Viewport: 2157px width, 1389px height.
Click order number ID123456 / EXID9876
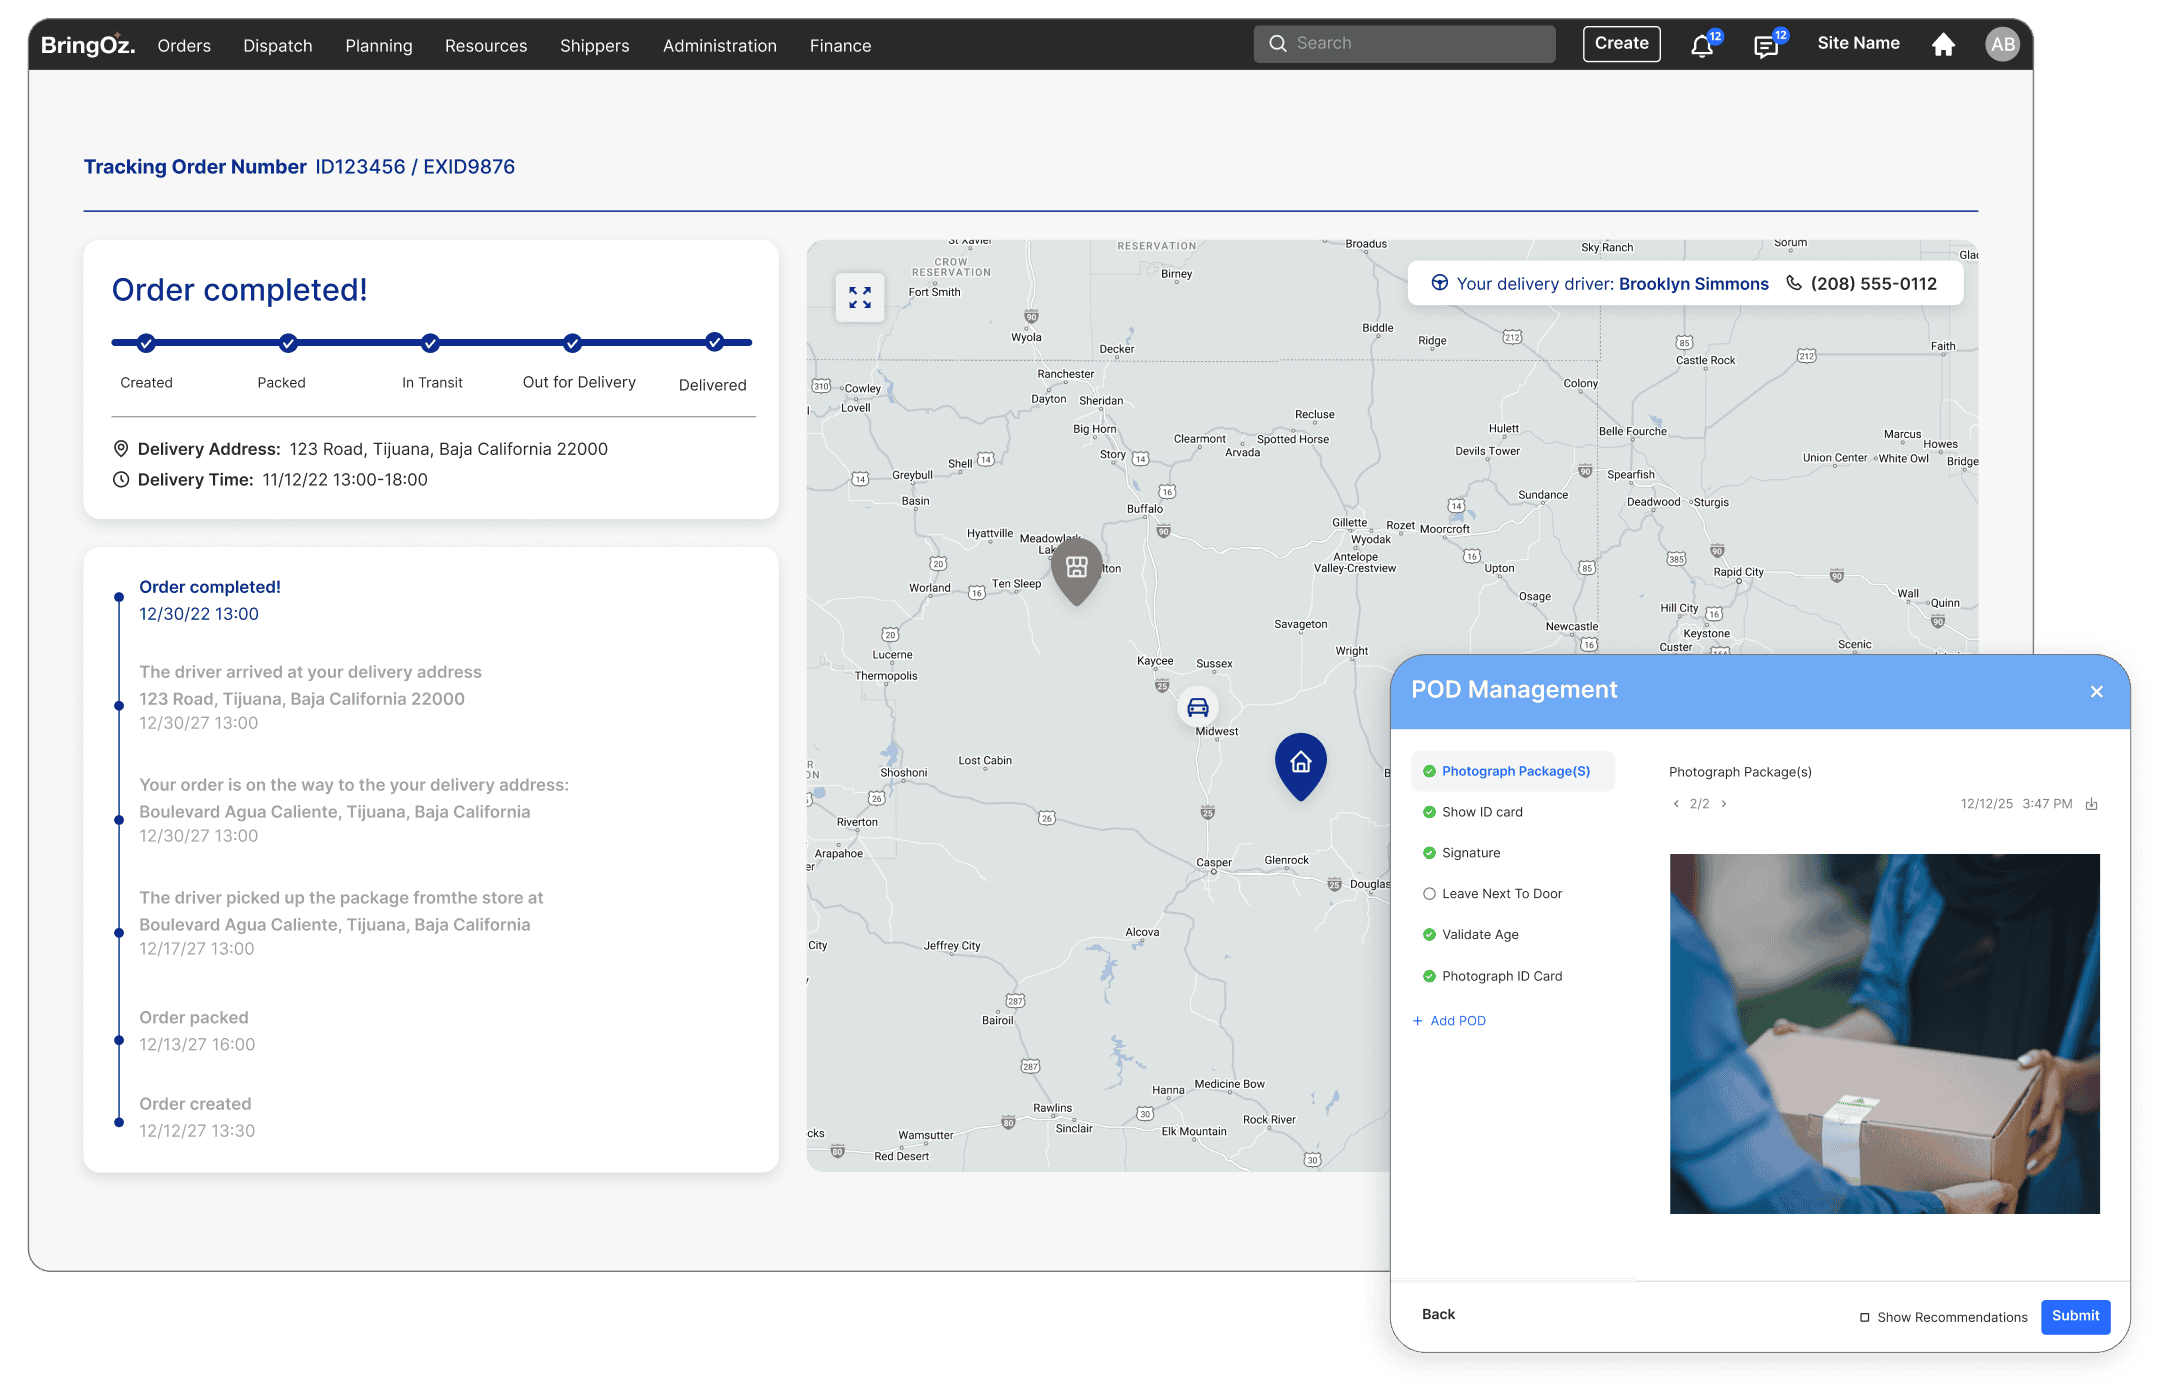(415, 167)
